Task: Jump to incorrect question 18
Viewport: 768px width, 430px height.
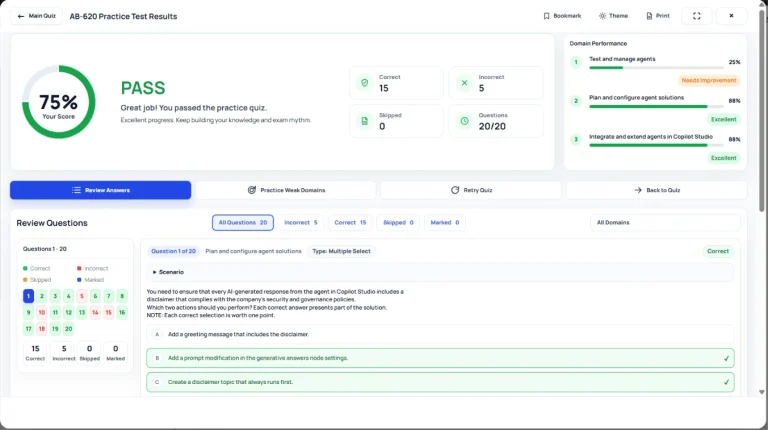Action: coord(42,329)
